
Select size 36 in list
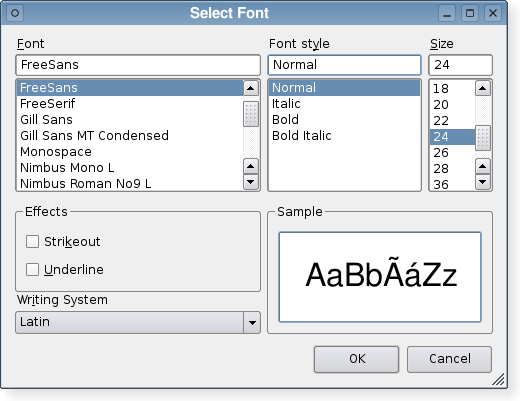click(452, 184)
